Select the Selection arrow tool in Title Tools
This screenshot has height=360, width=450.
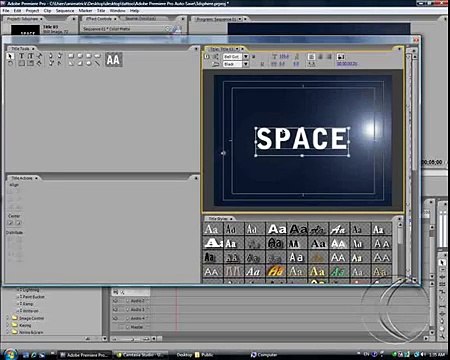(x=10, y=56)
